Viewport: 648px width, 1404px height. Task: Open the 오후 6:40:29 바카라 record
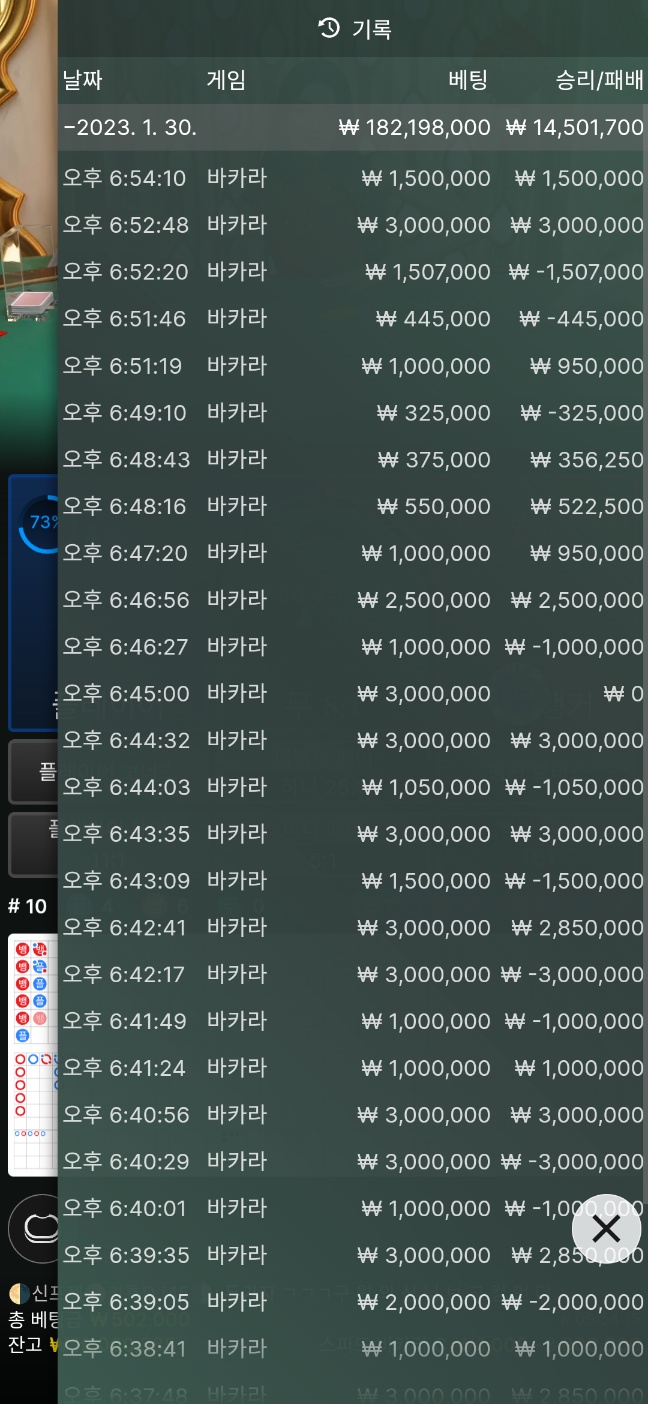click(x=352, y=1162)
